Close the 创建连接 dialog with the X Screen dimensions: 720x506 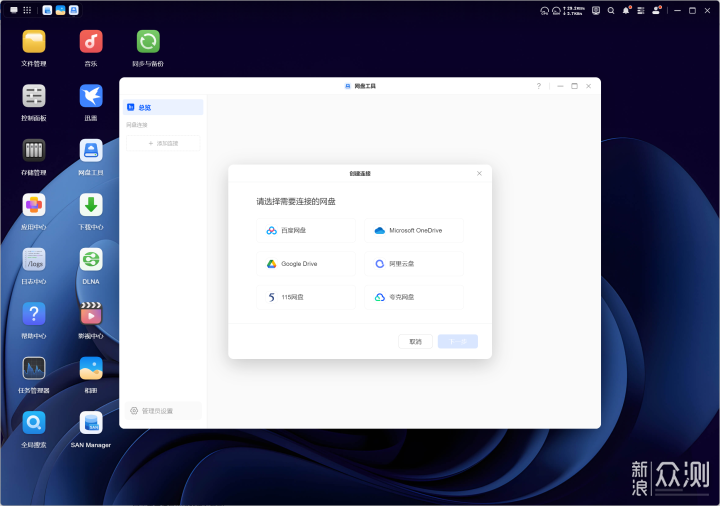point(479,174)
